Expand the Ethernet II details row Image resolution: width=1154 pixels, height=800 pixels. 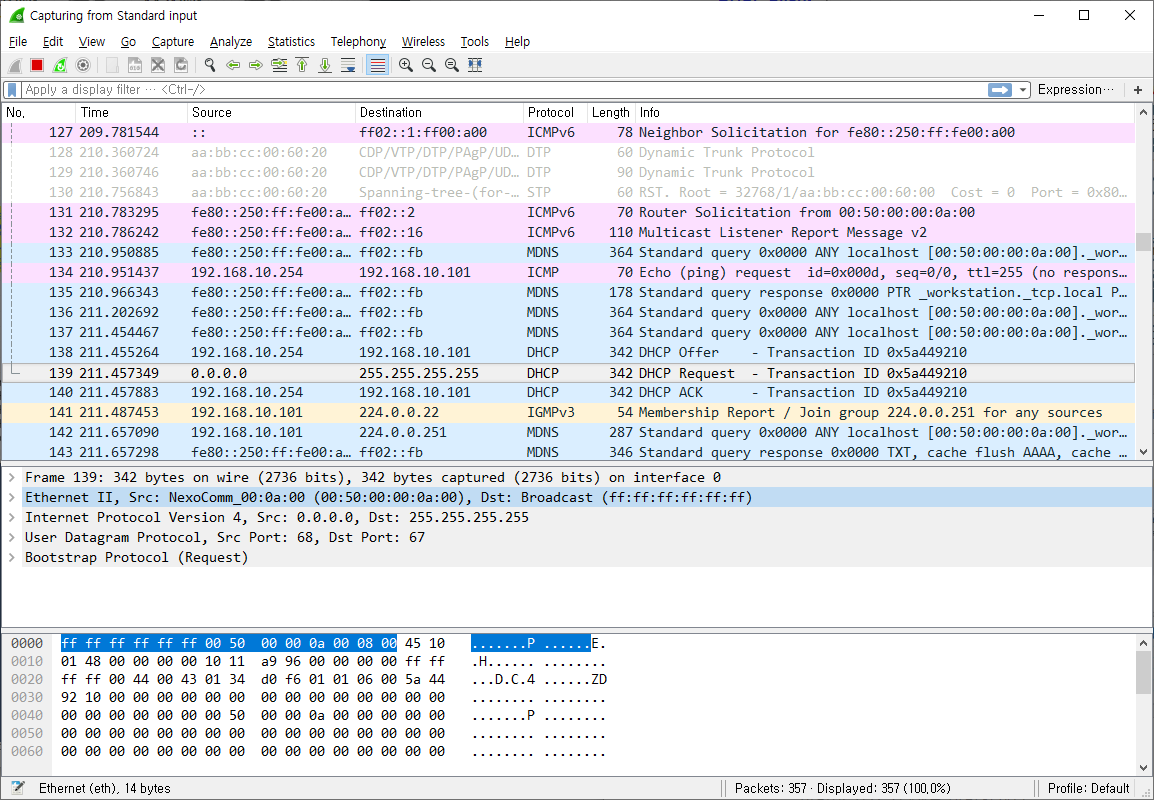click(x=12, y=498)
